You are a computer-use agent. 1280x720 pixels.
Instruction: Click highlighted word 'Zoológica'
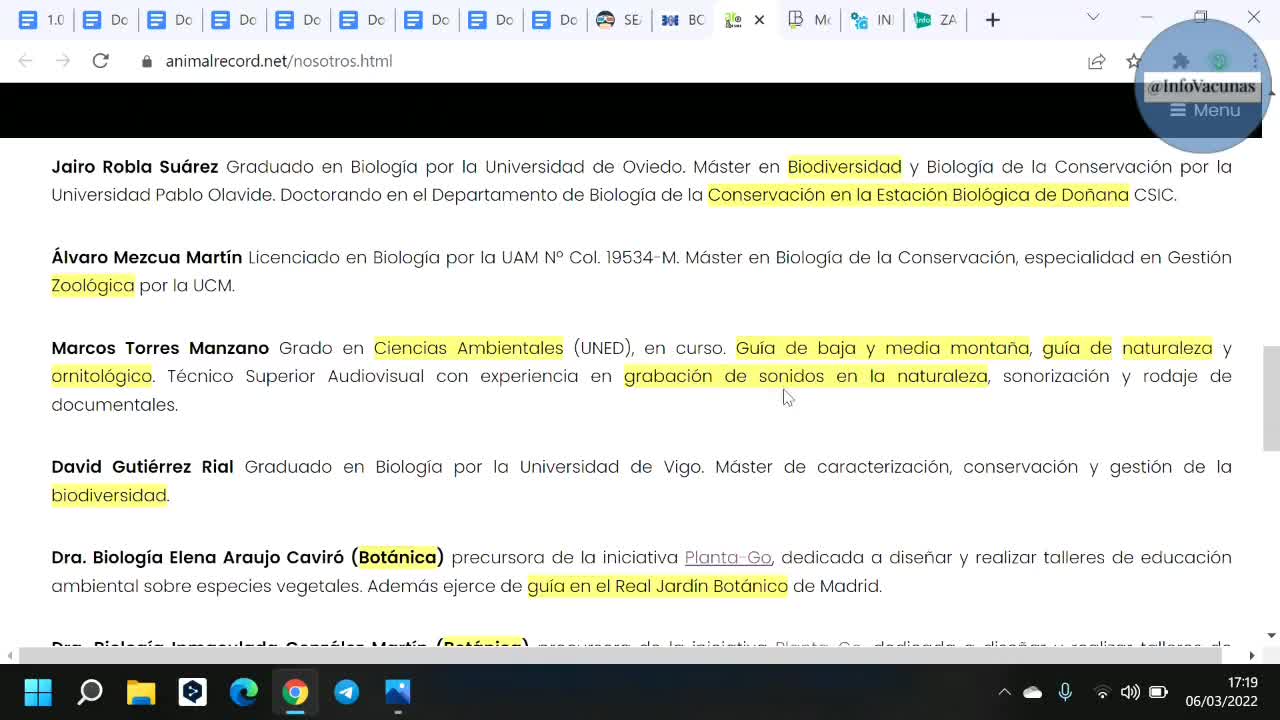tap(93, 286)
